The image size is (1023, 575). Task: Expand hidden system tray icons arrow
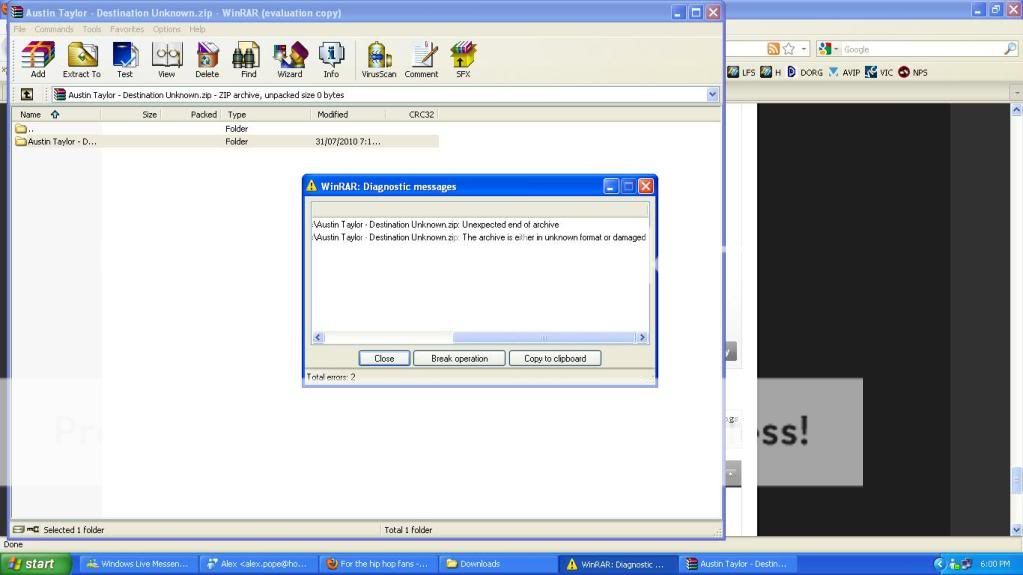pyautogui.click(x=939, y=564)
